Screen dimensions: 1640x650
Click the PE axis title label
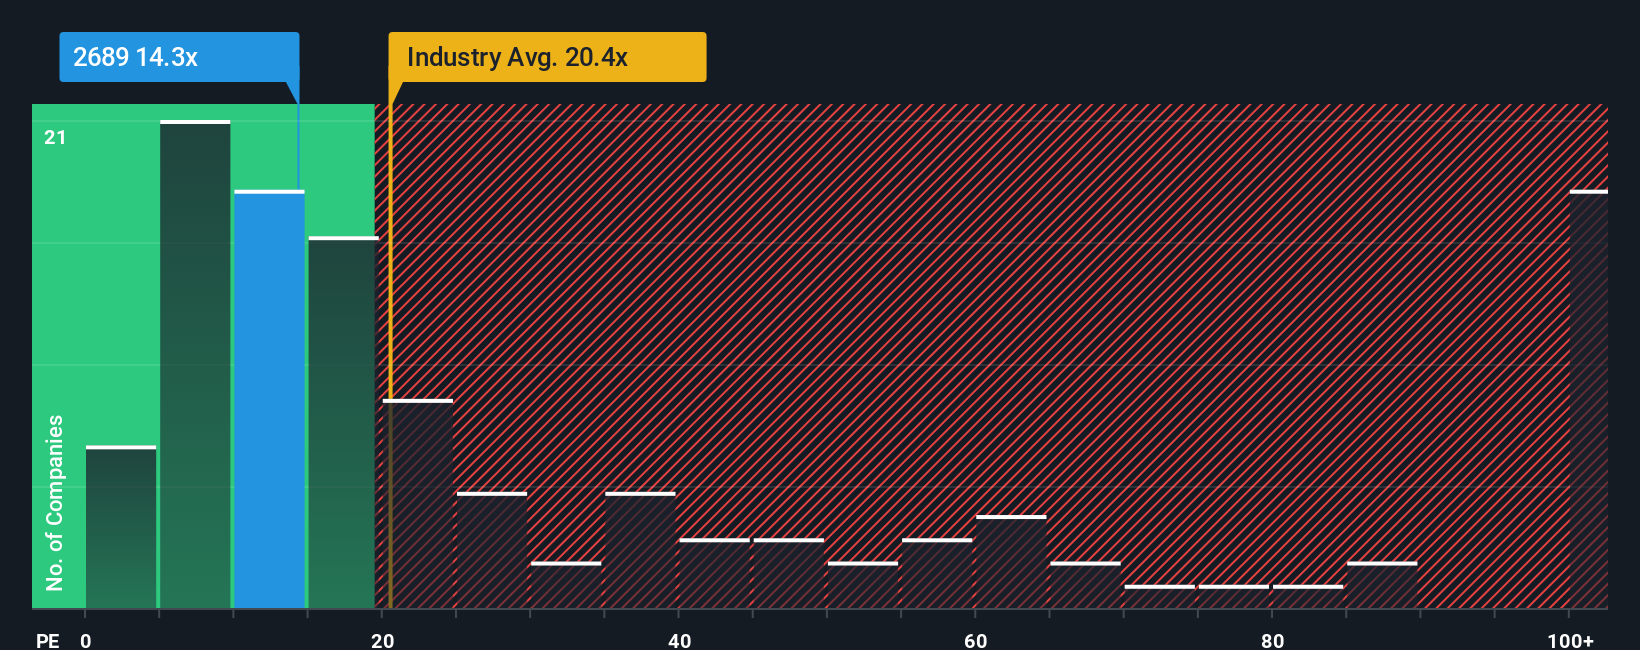point(47,640)
